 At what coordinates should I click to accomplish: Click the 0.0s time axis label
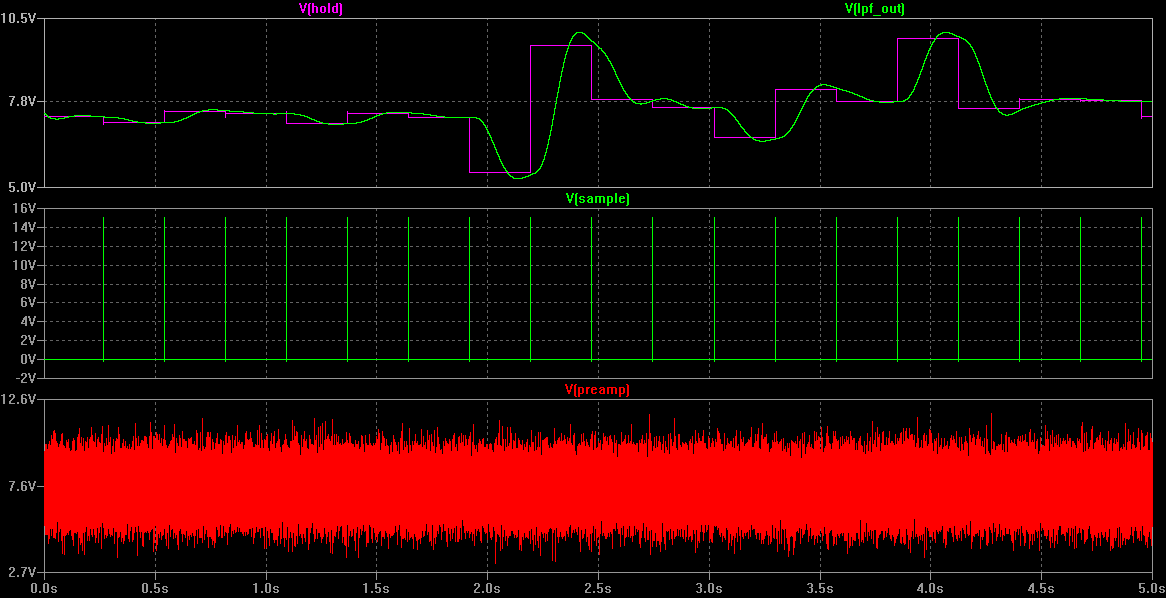45,588
